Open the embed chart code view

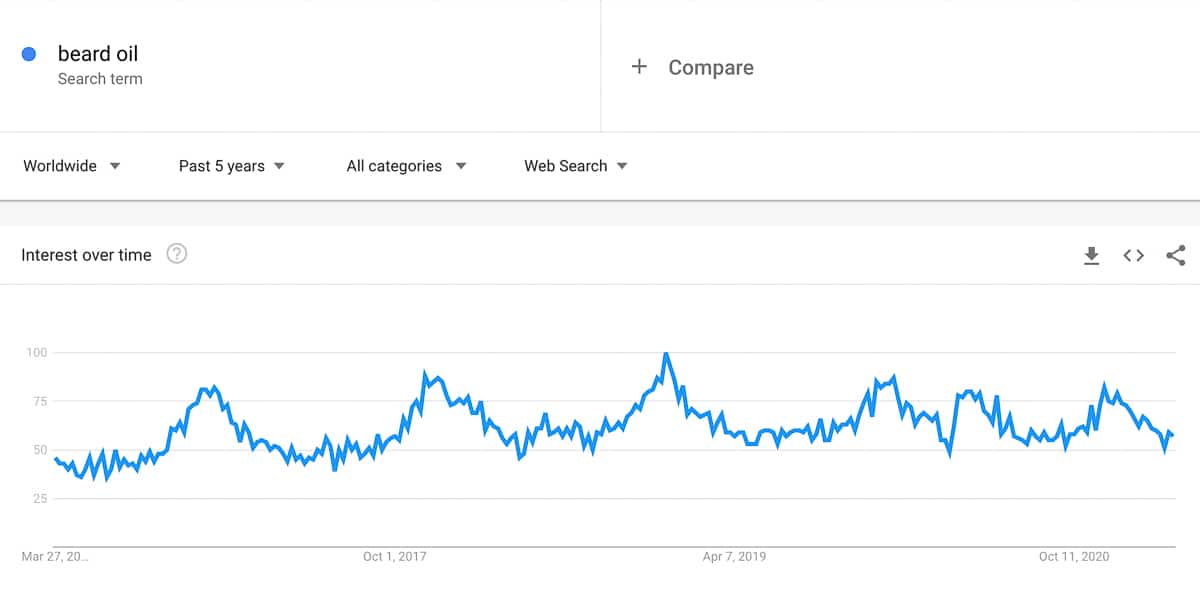[1133, 255]
